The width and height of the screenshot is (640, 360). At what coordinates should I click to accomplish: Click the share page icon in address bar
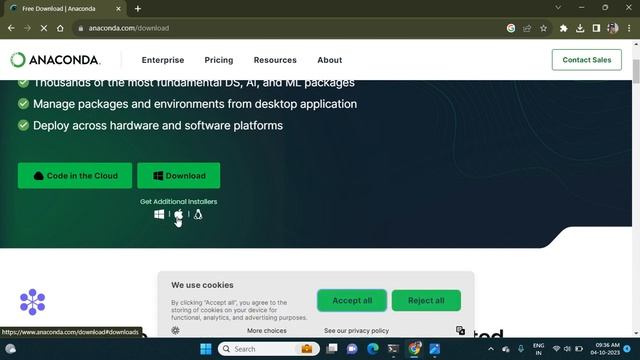(527, 28)
